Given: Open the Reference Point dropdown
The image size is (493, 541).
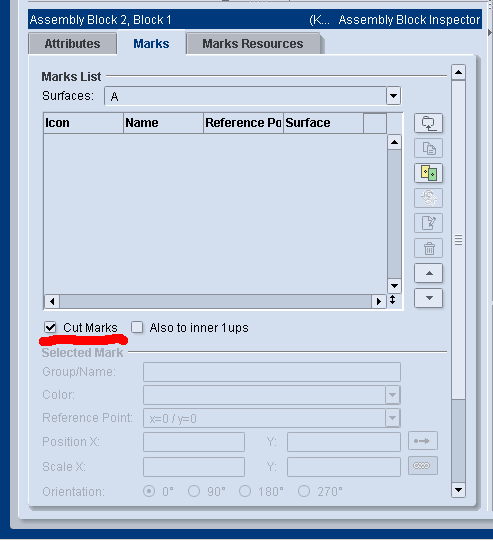Looking at the screenshot, I should pos(393,418).
